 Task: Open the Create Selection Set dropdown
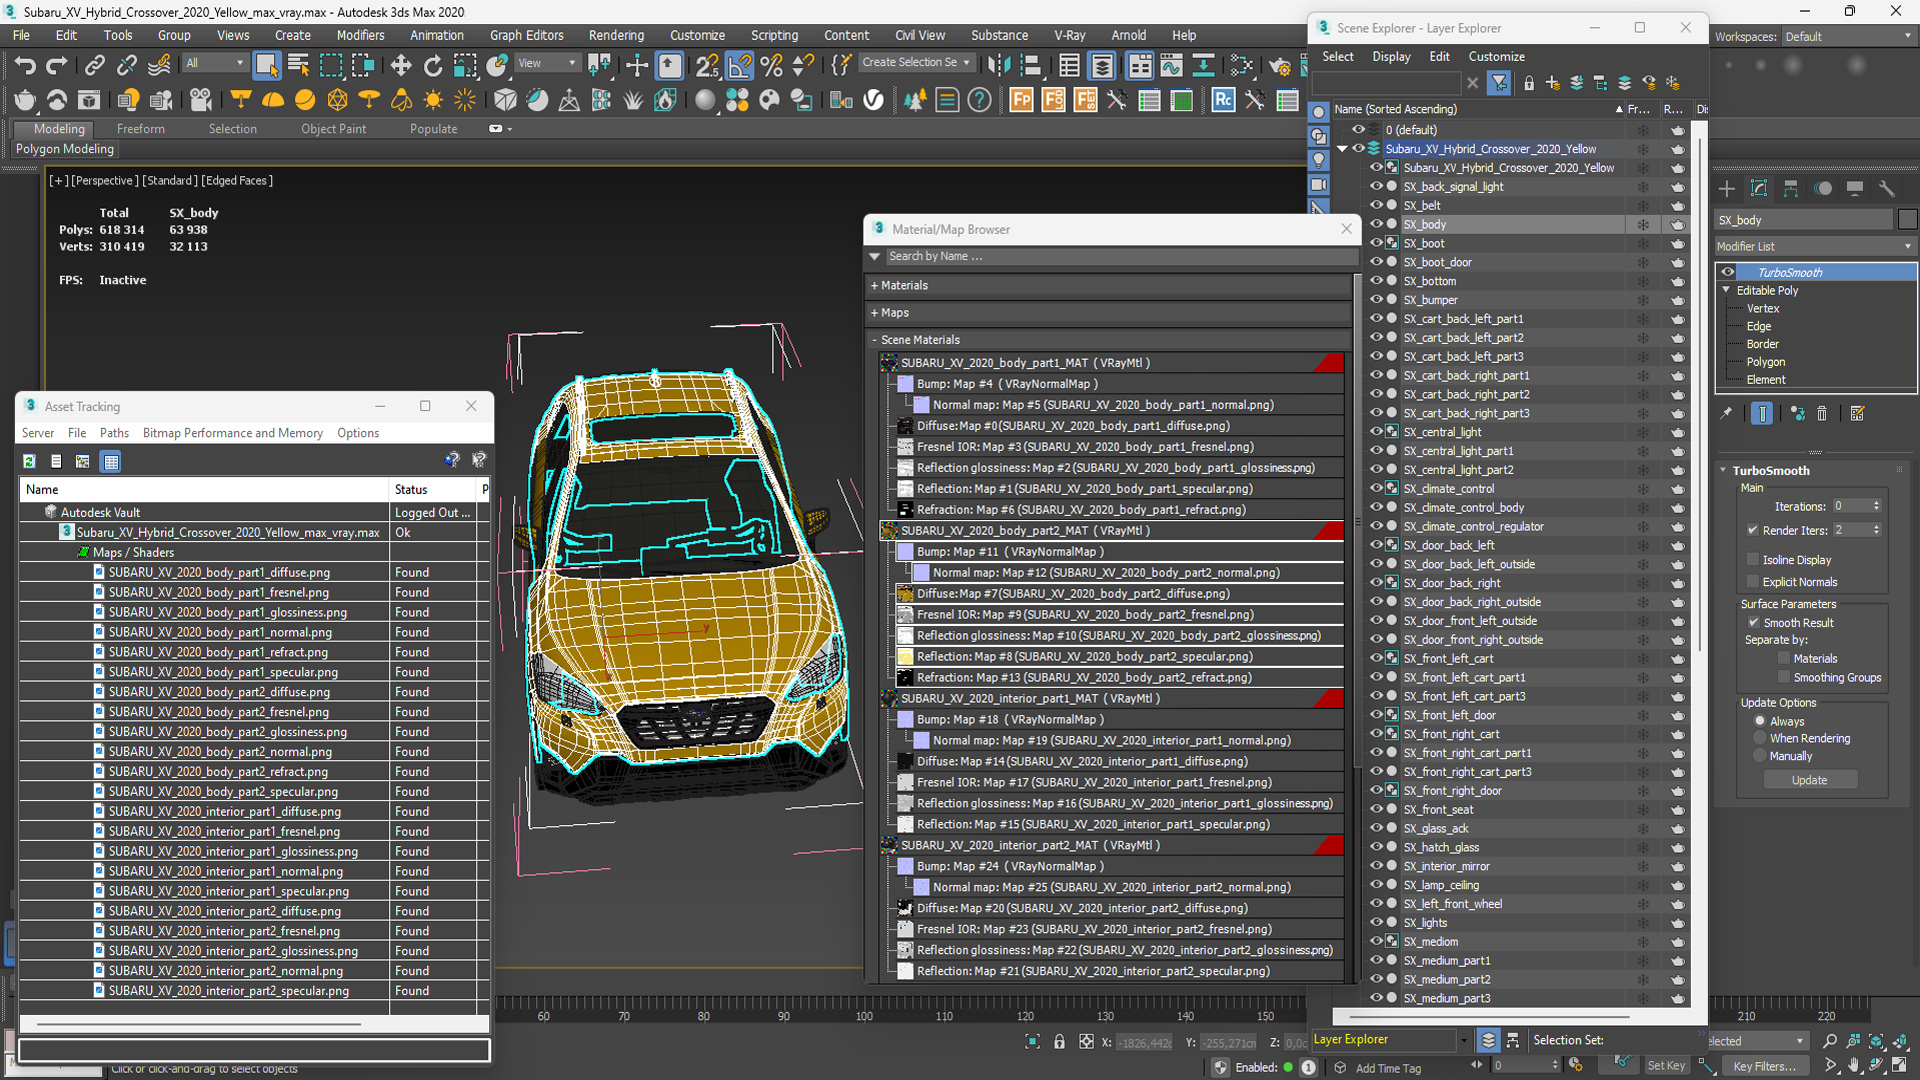(x=916, y=62)
